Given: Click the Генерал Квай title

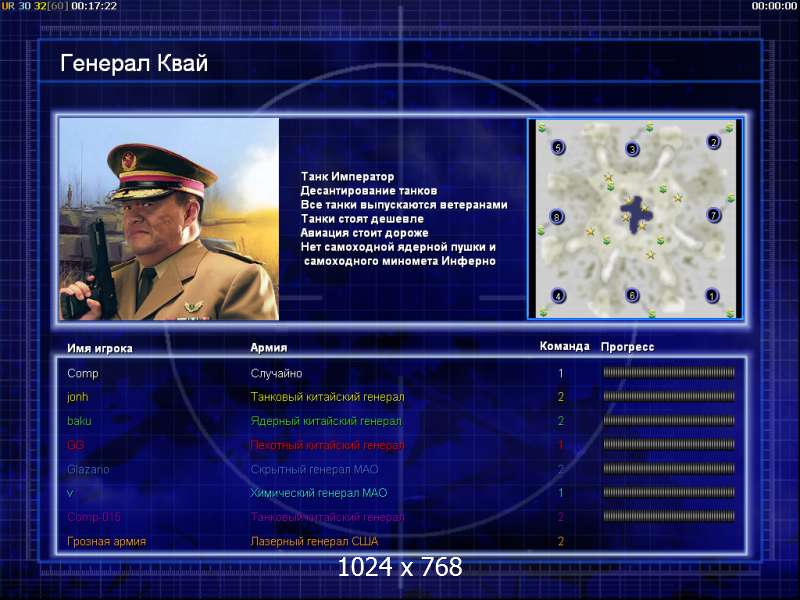Looking at the screenshot, I should pos(134,63).
